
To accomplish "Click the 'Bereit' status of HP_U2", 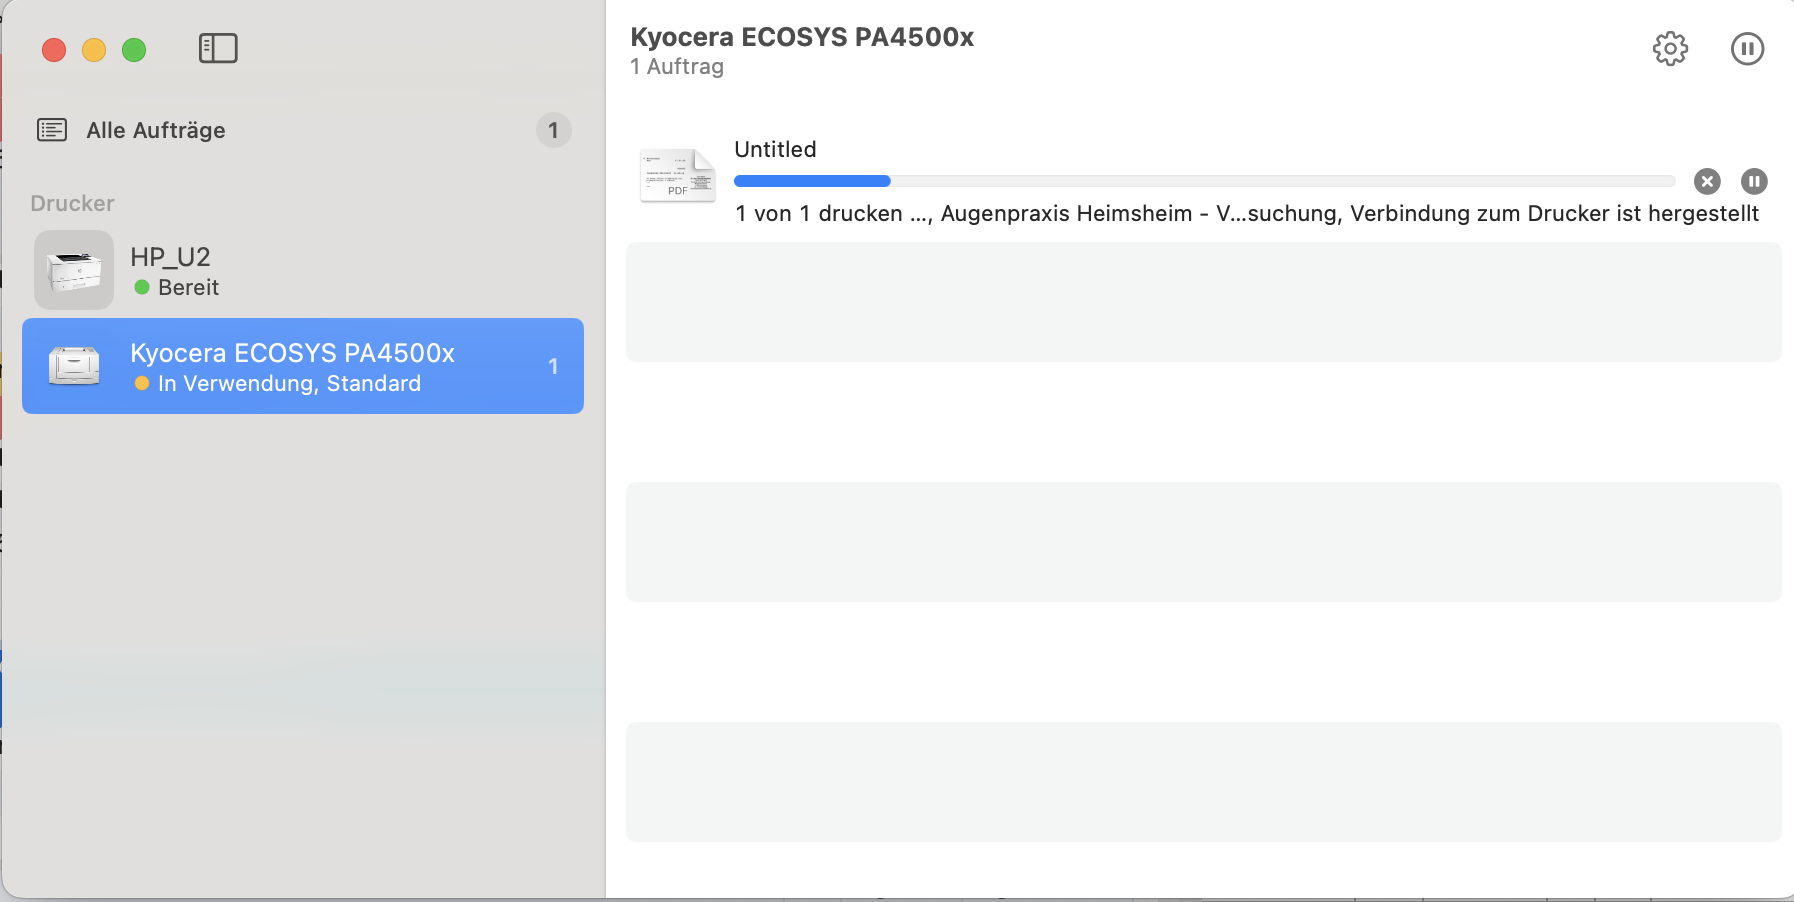I will tap(188, 287).
